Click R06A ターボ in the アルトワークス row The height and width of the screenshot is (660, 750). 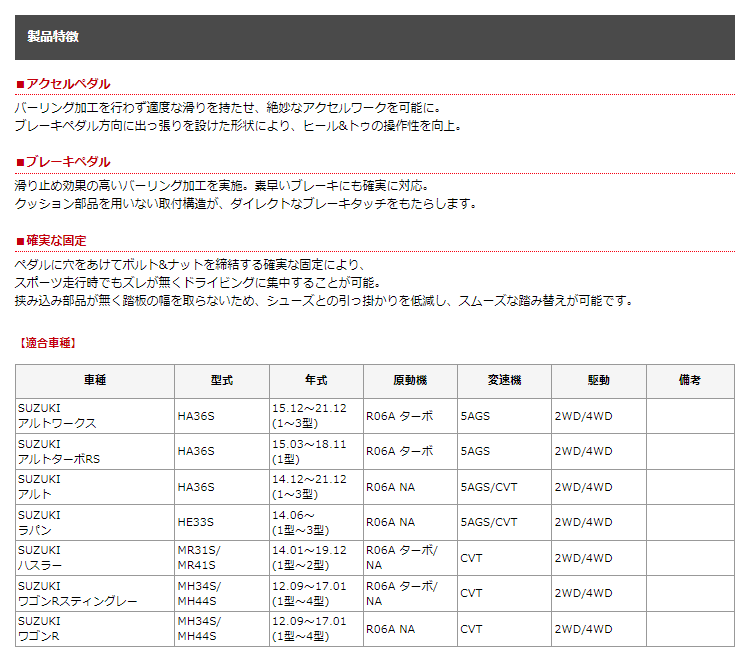point(400,416)
